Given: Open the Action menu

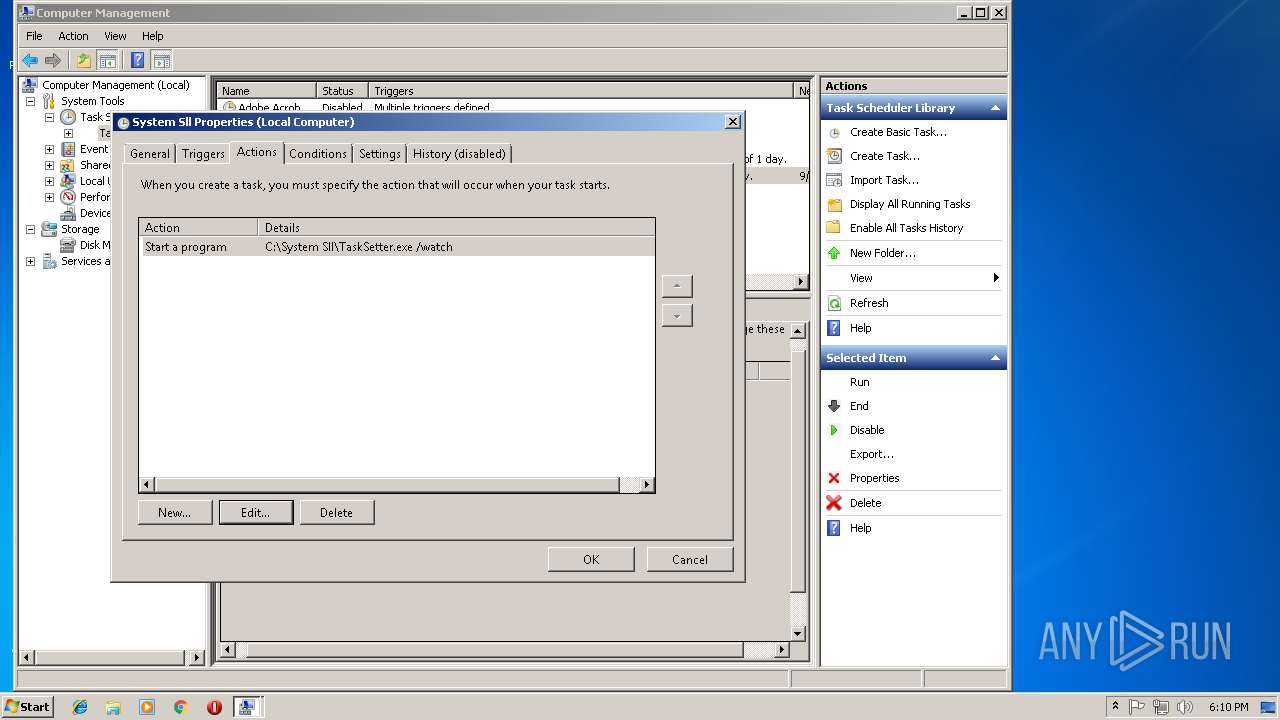Looking at the screenshot, I should tap(73, 36).
